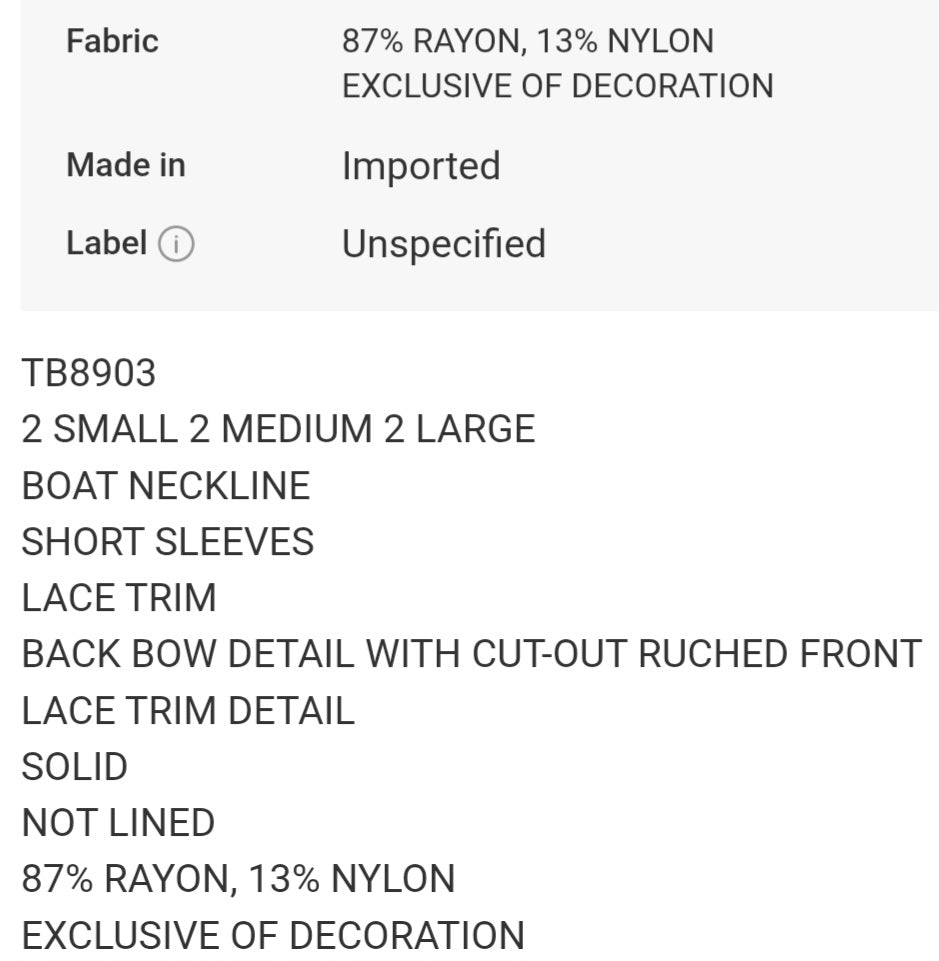Screen dimensions: 939x961
Task: Select BACK BOW DETAIL WITH CUT-OUT line
Action: click(x=471, y=653)
